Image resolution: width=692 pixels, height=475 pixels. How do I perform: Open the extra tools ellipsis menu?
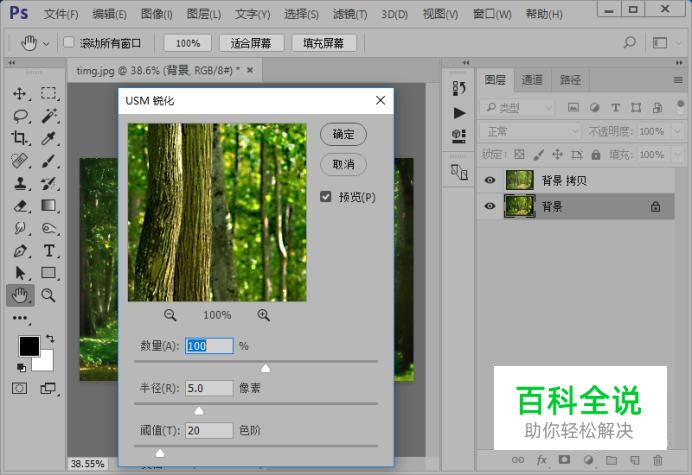point(20,318)
